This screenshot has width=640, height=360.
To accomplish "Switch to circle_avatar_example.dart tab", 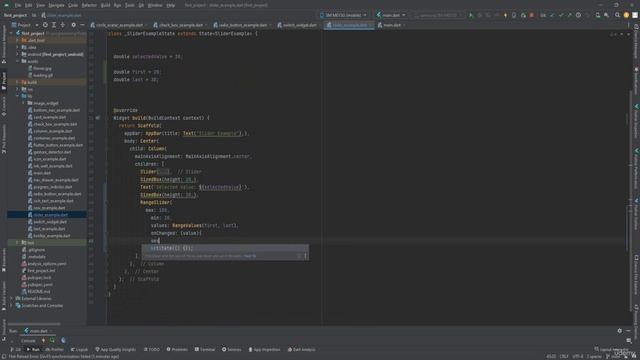I will pos(119,25).
